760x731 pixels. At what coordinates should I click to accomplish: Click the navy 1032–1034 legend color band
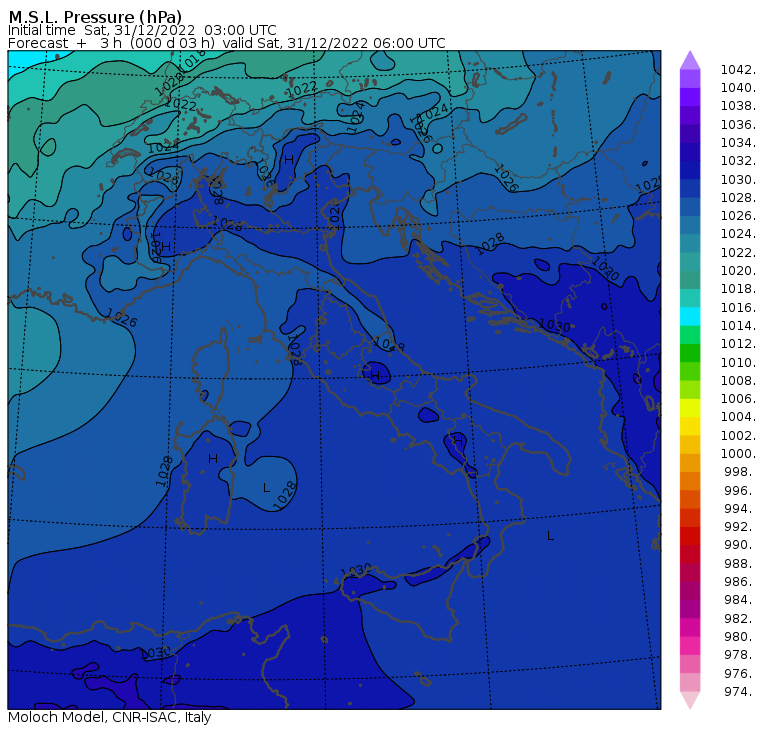(x=690, y=152)
